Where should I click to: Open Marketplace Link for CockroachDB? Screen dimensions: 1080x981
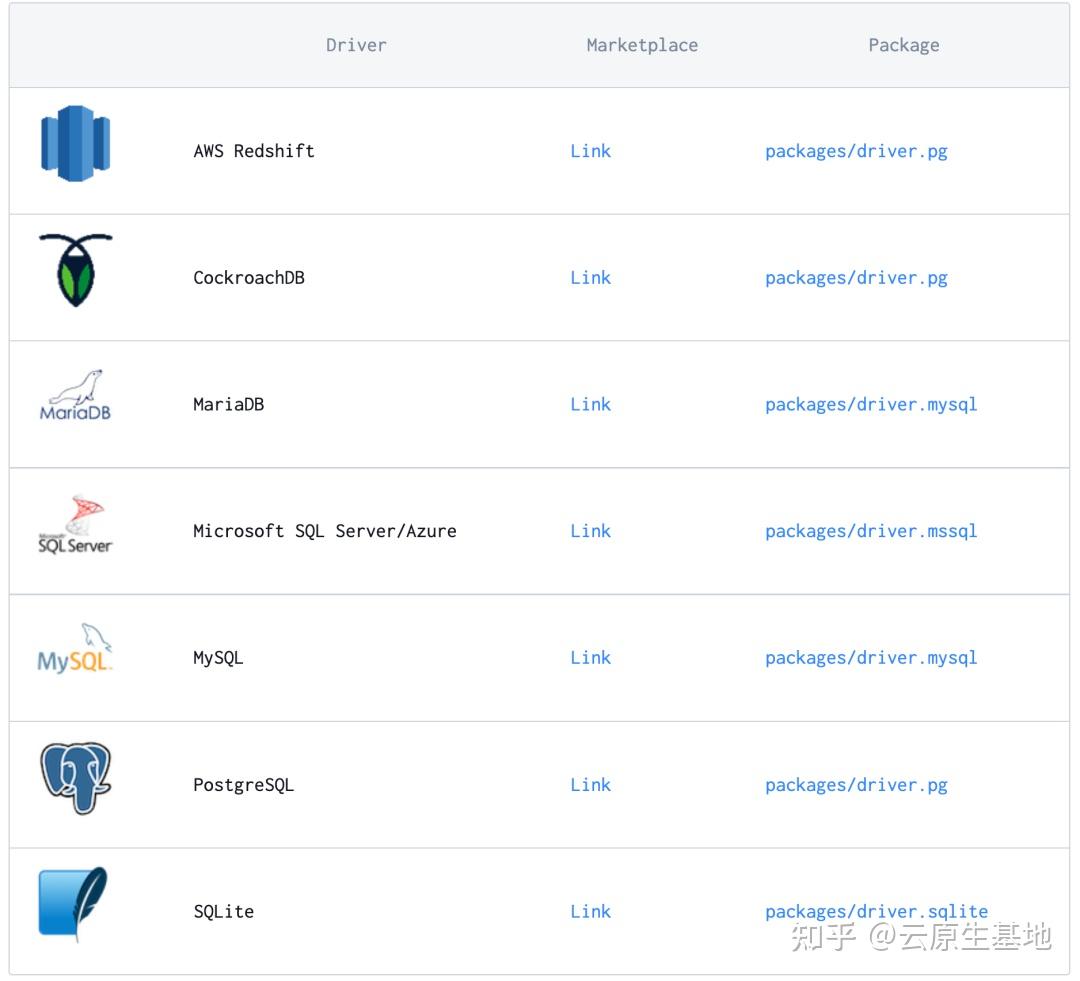(590, 278)
